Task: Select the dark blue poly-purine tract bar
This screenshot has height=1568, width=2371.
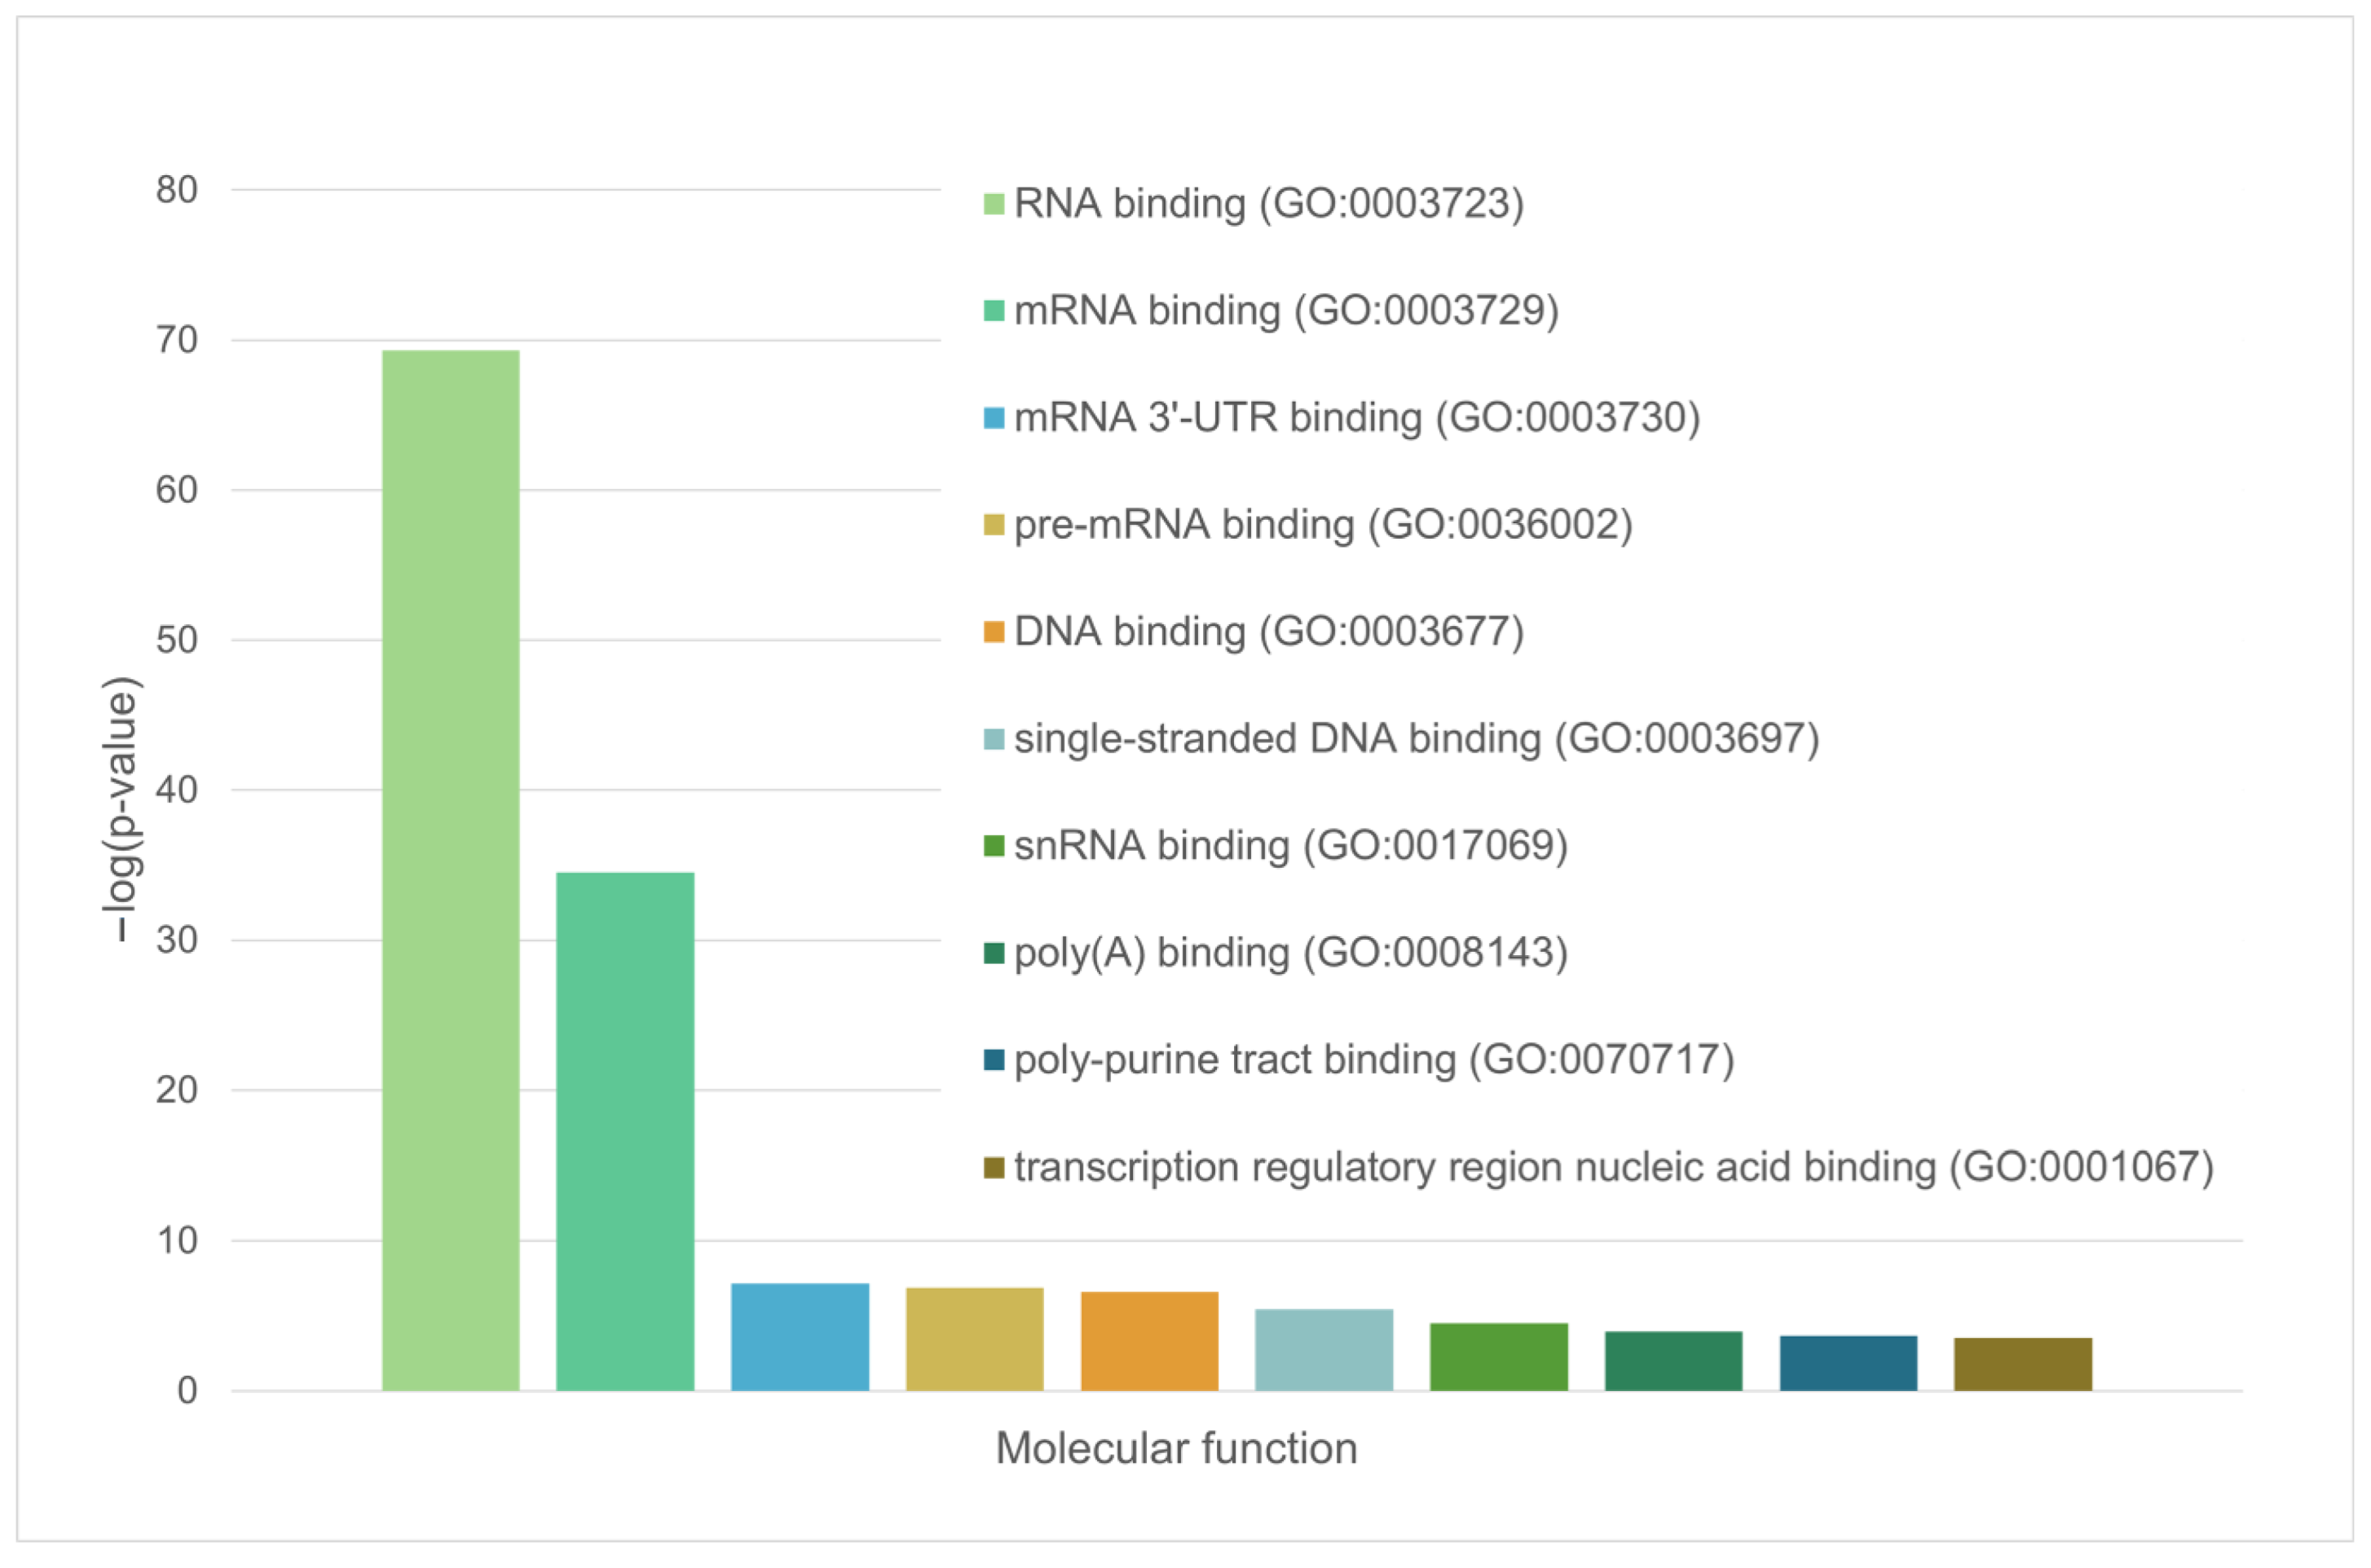Action: pos(1848,1362)
